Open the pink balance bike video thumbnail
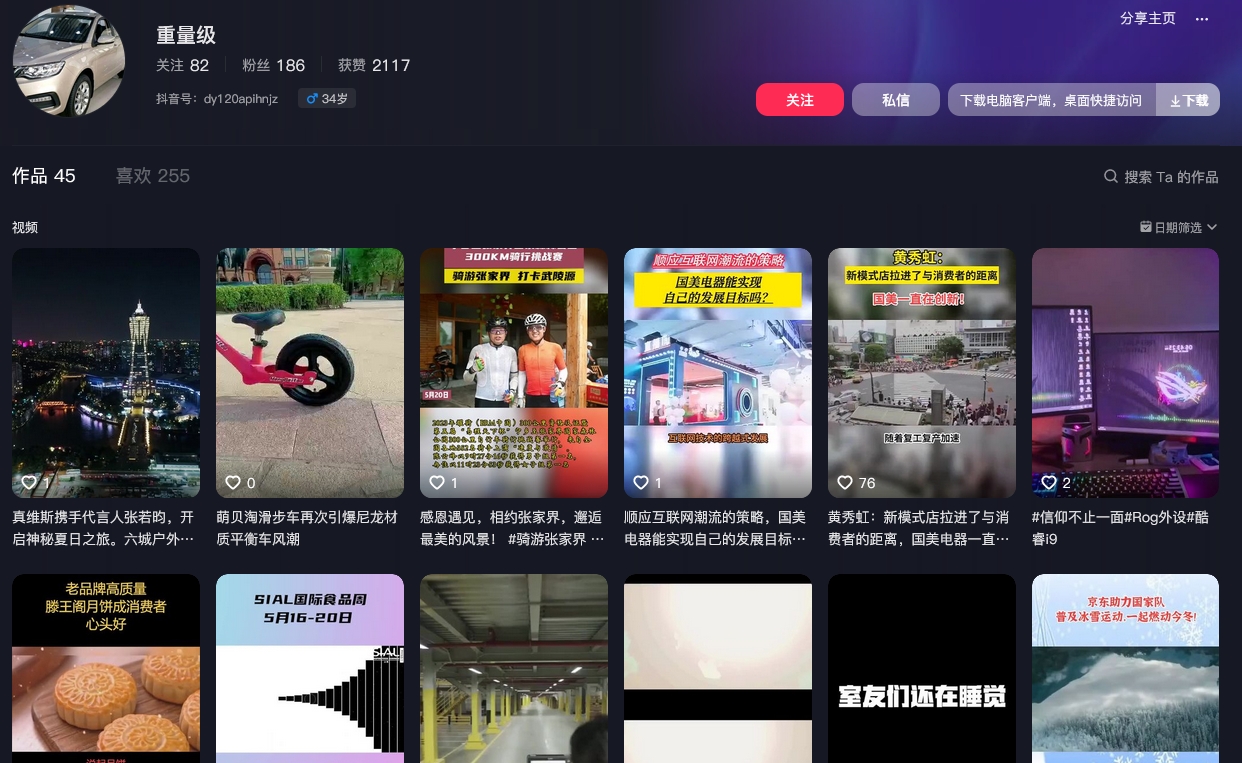Image resolution: width=1242 pixels, height=763 pixels. click(310, 373)
